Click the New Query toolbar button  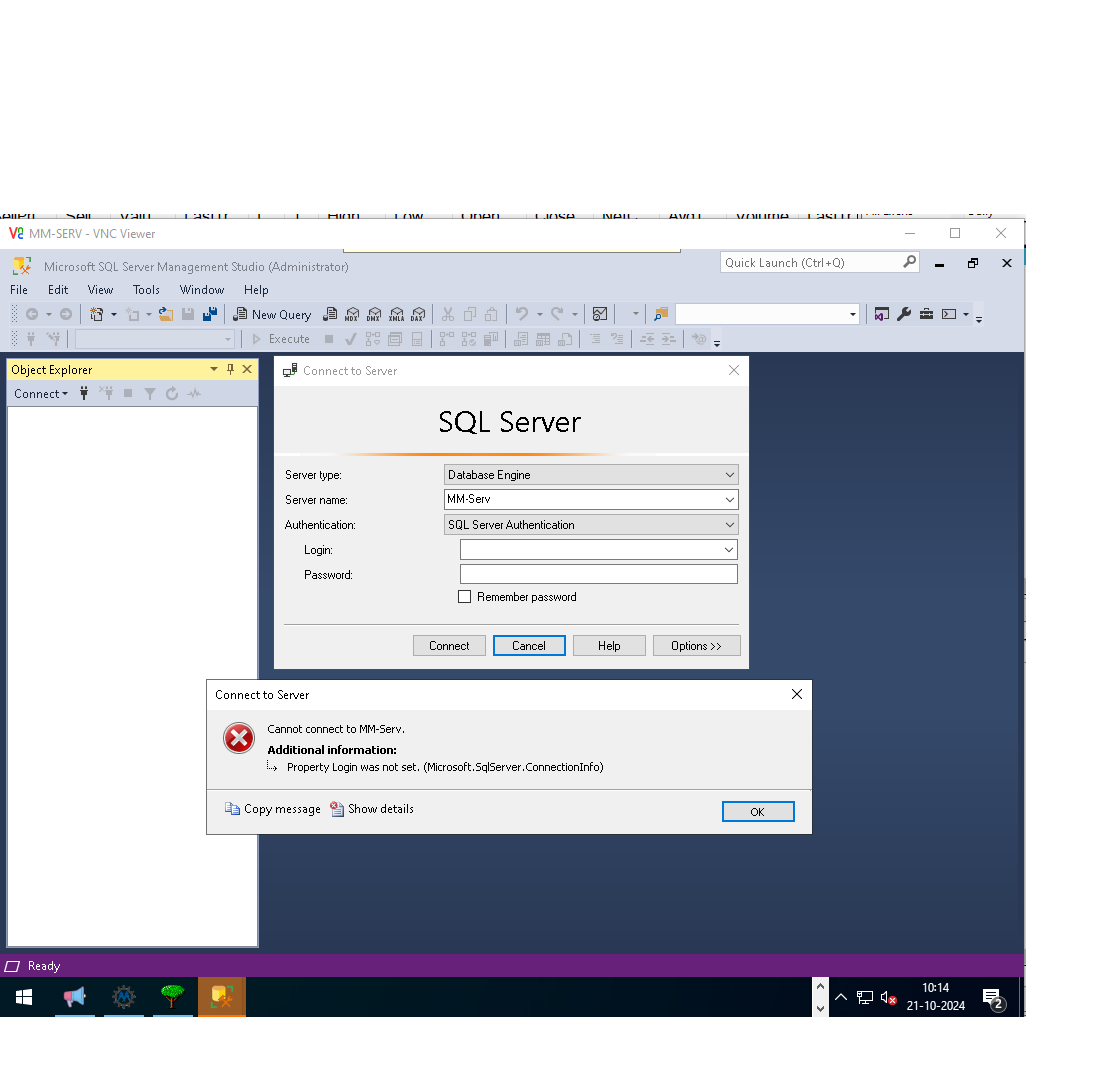272,314
